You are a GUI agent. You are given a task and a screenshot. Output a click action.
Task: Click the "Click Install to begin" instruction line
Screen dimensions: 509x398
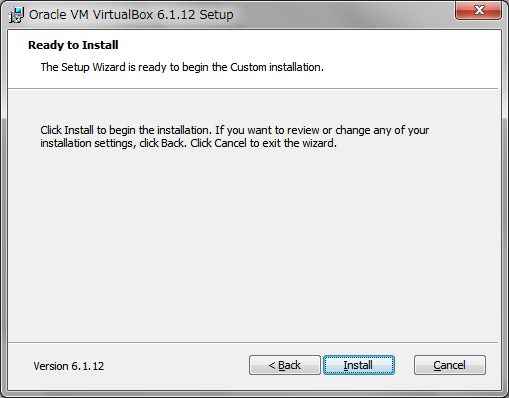(234, 130)
